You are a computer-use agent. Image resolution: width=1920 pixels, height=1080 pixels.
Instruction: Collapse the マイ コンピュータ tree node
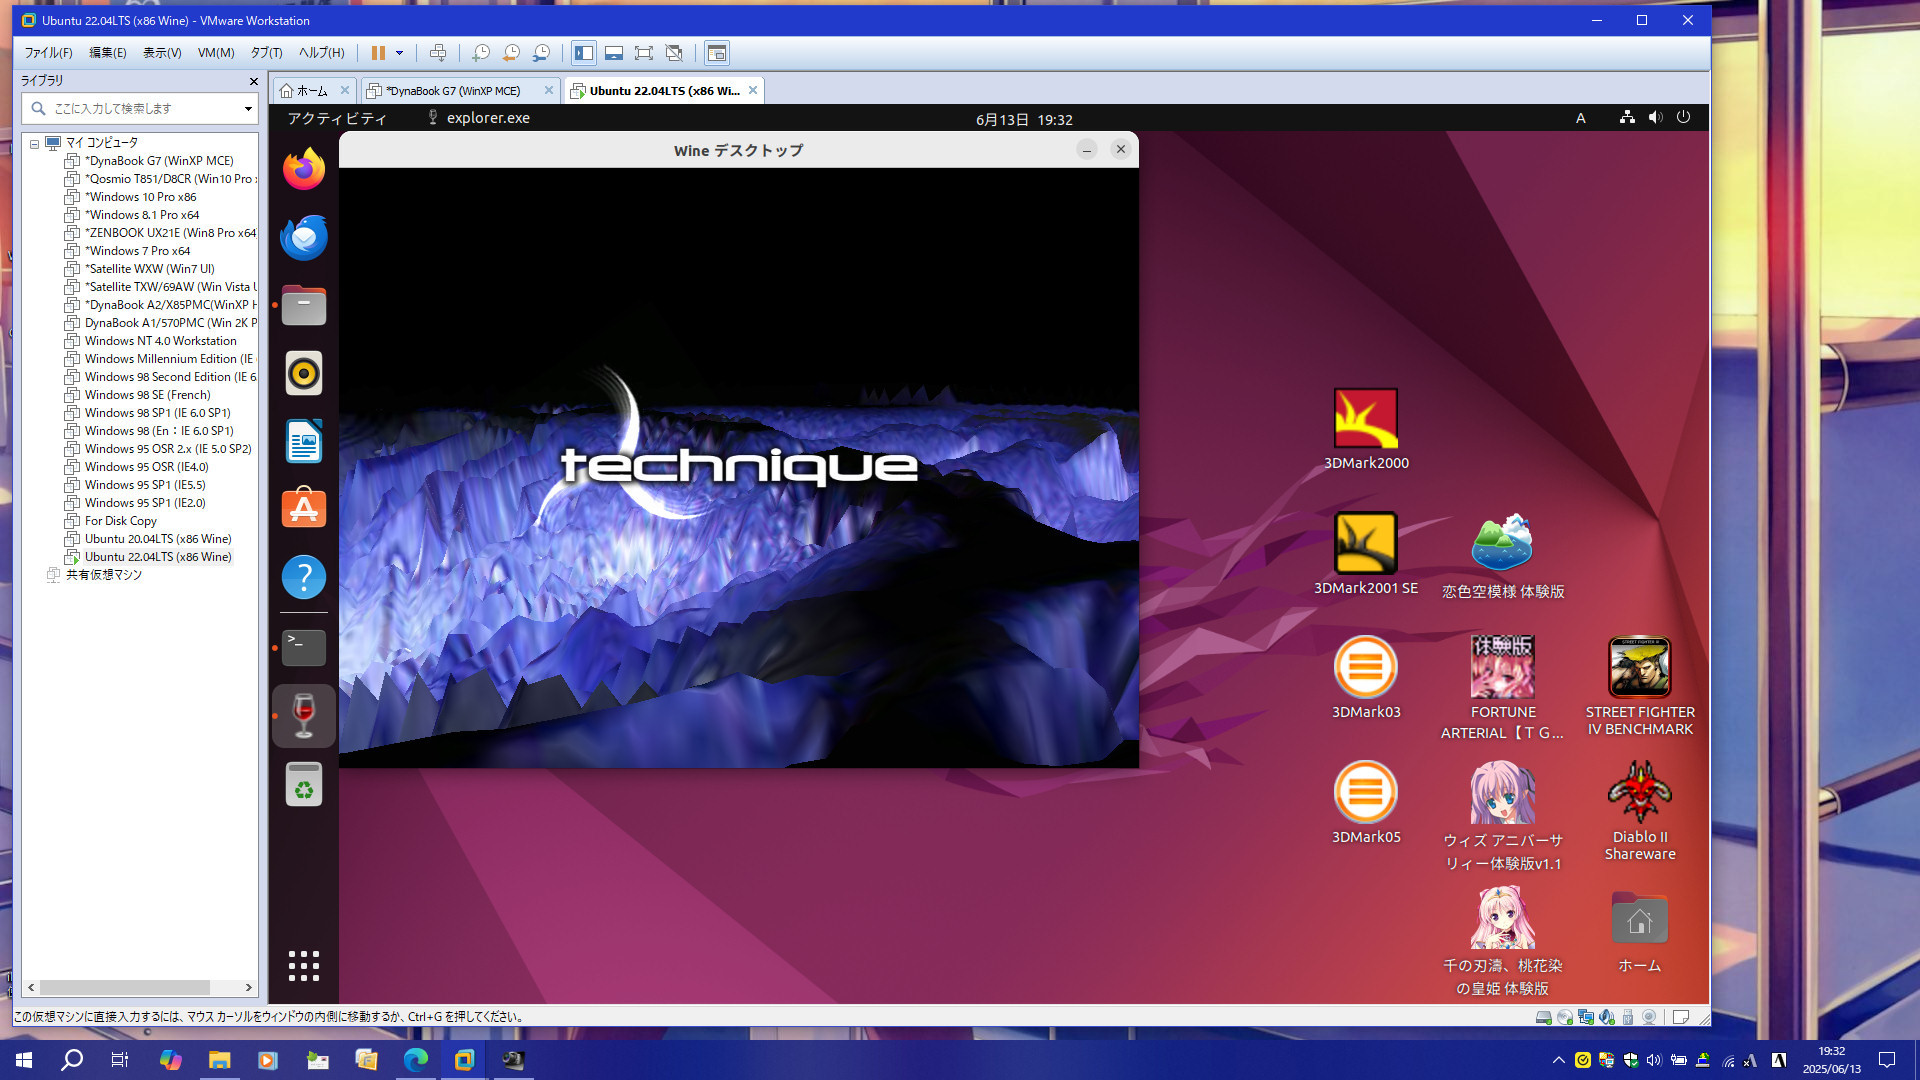(34, 144)
